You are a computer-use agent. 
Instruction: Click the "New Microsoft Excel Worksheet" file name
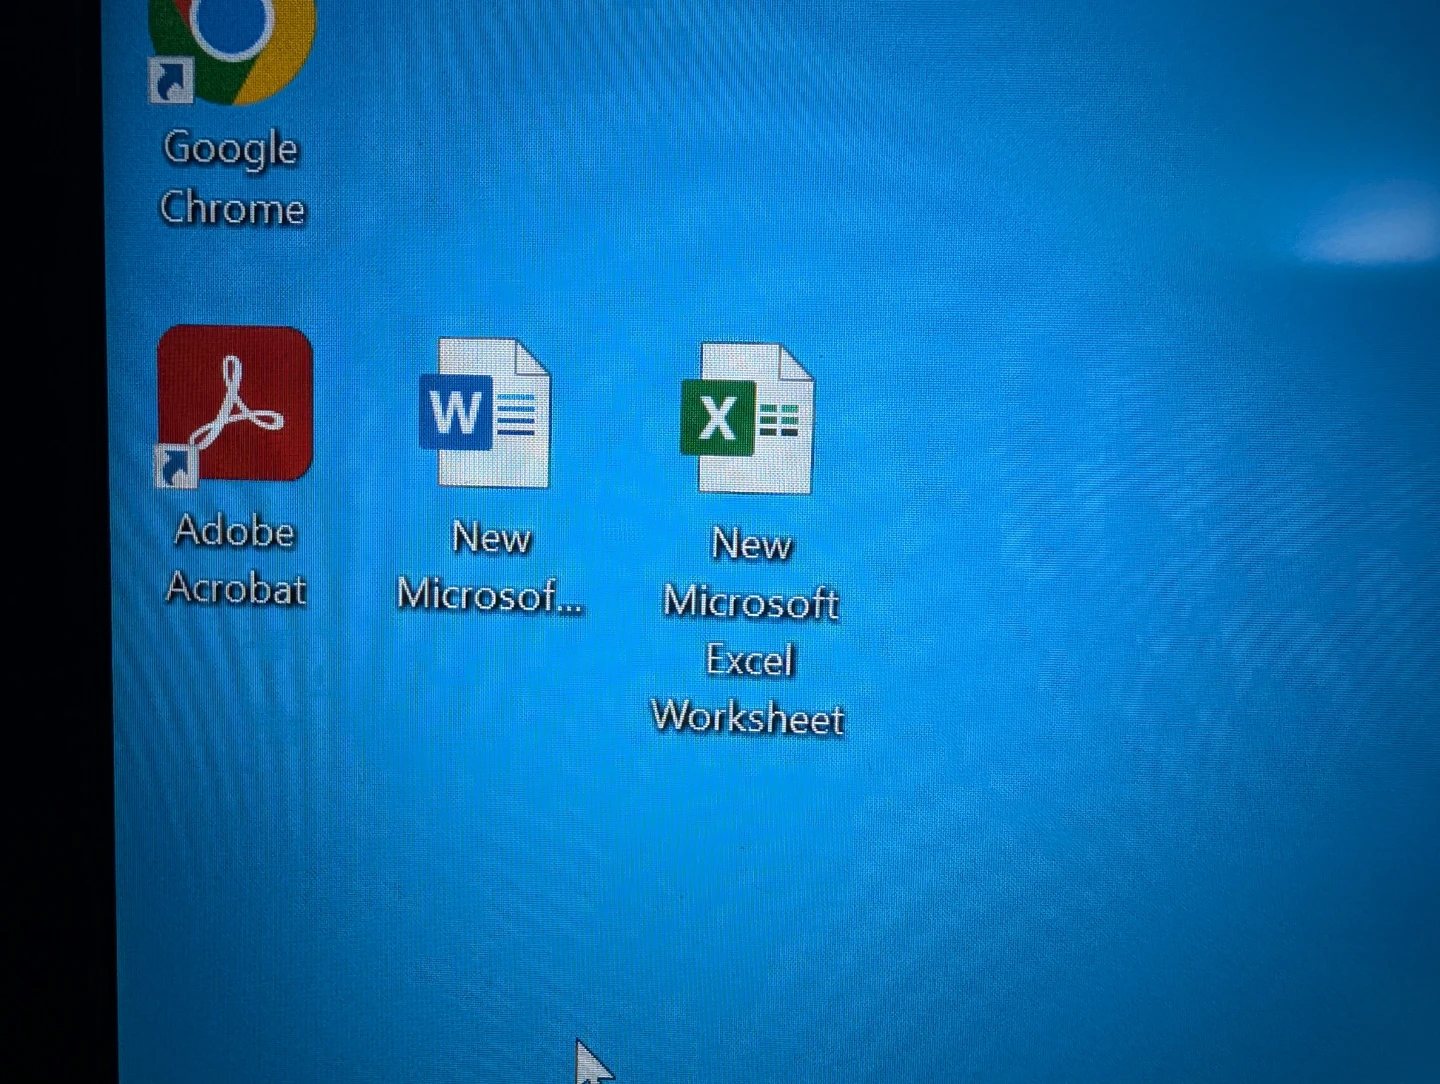(749, 631)
